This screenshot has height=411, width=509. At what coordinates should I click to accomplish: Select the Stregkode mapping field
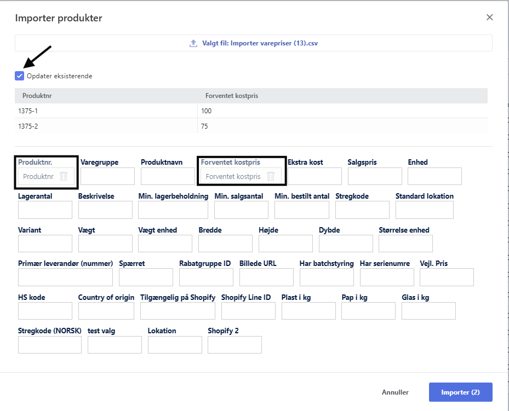(362, 210)
